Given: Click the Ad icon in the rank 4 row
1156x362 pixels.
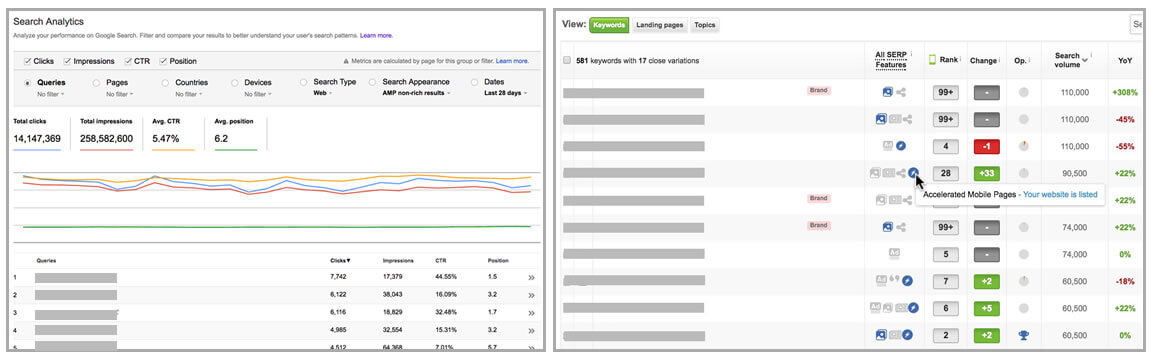Looking at the screenshot, I should [x=889, y=146].
